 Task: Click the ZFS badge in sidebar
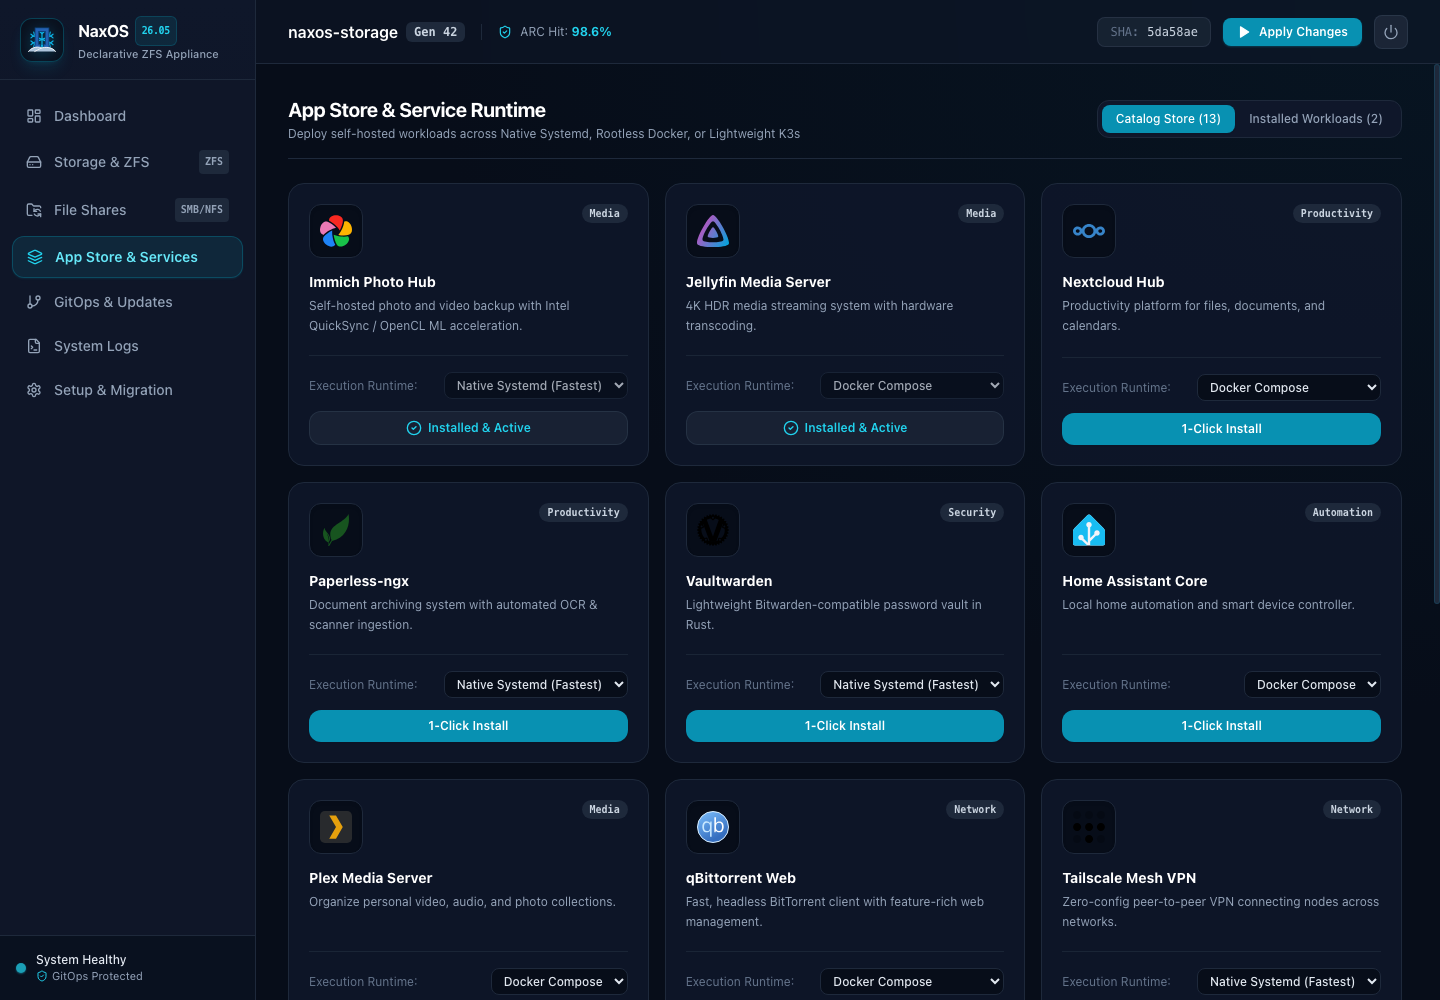tap(214, 162)
